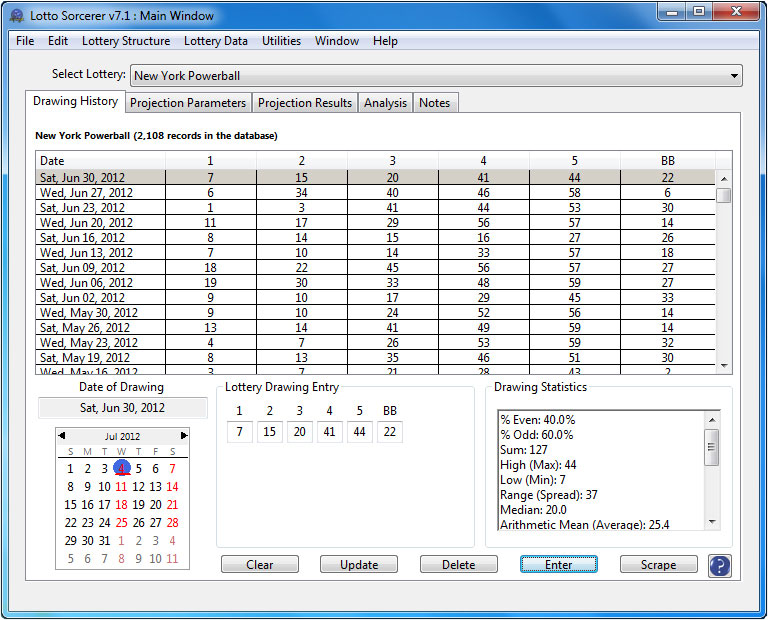This screenshot has width=768, height=620.
Task: Click entry field 2 containing 15
Action: (x=269, y=432)
